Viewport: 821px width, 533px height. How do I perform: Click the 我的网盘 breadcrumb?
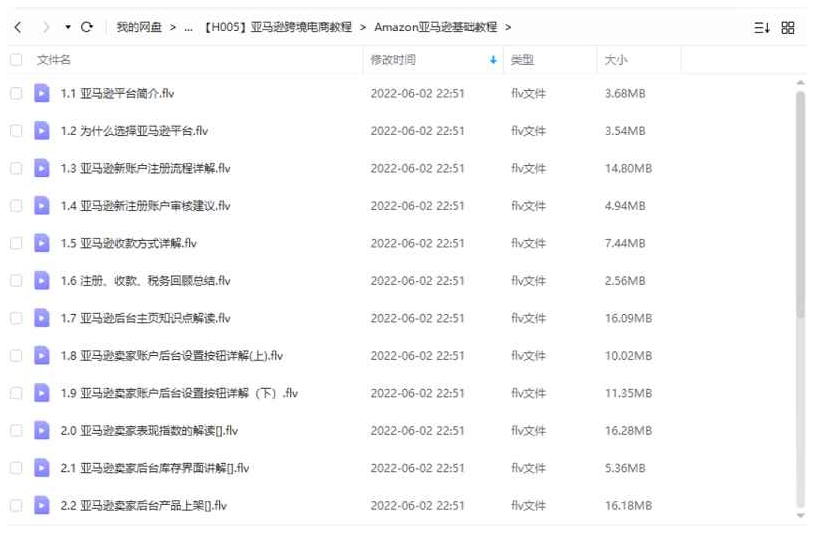click(139, 27)
